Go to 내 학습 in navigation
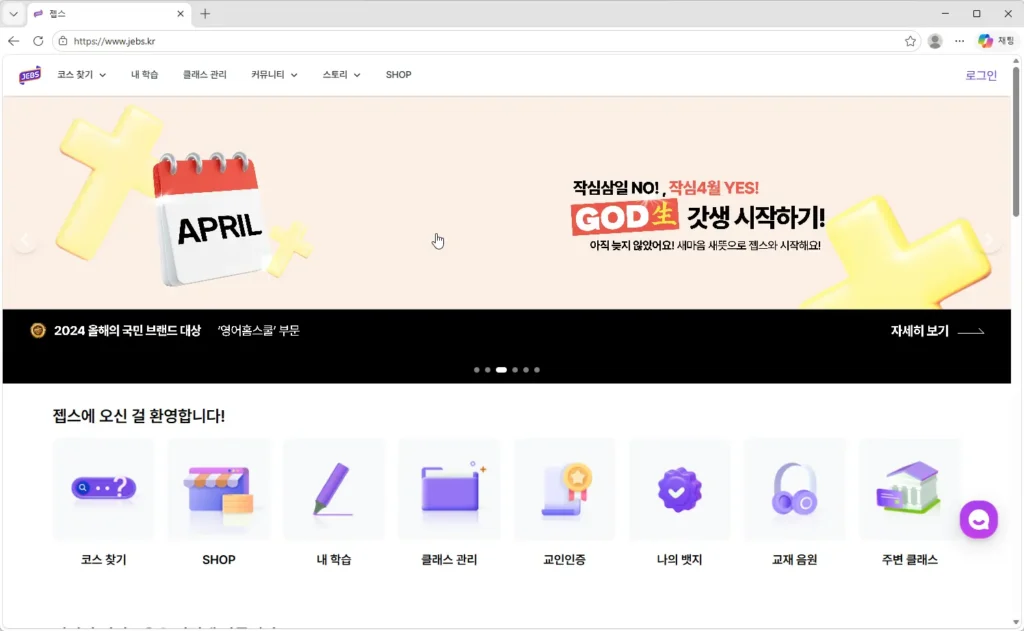 pyautogui.click(x=144, y=75)
